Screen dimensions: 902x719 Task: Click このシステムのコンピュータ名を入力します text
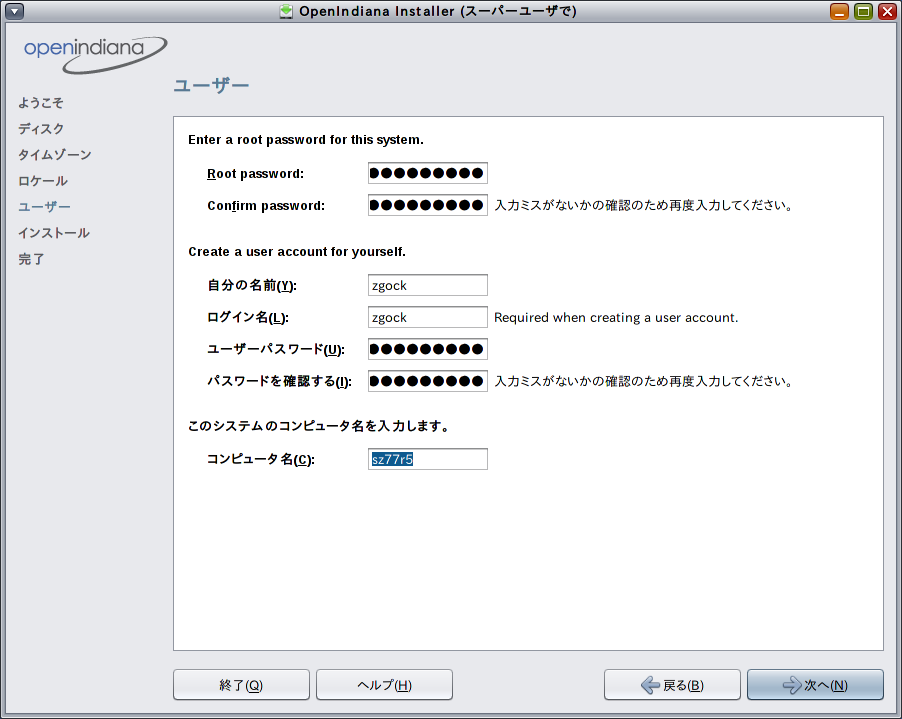318,426
